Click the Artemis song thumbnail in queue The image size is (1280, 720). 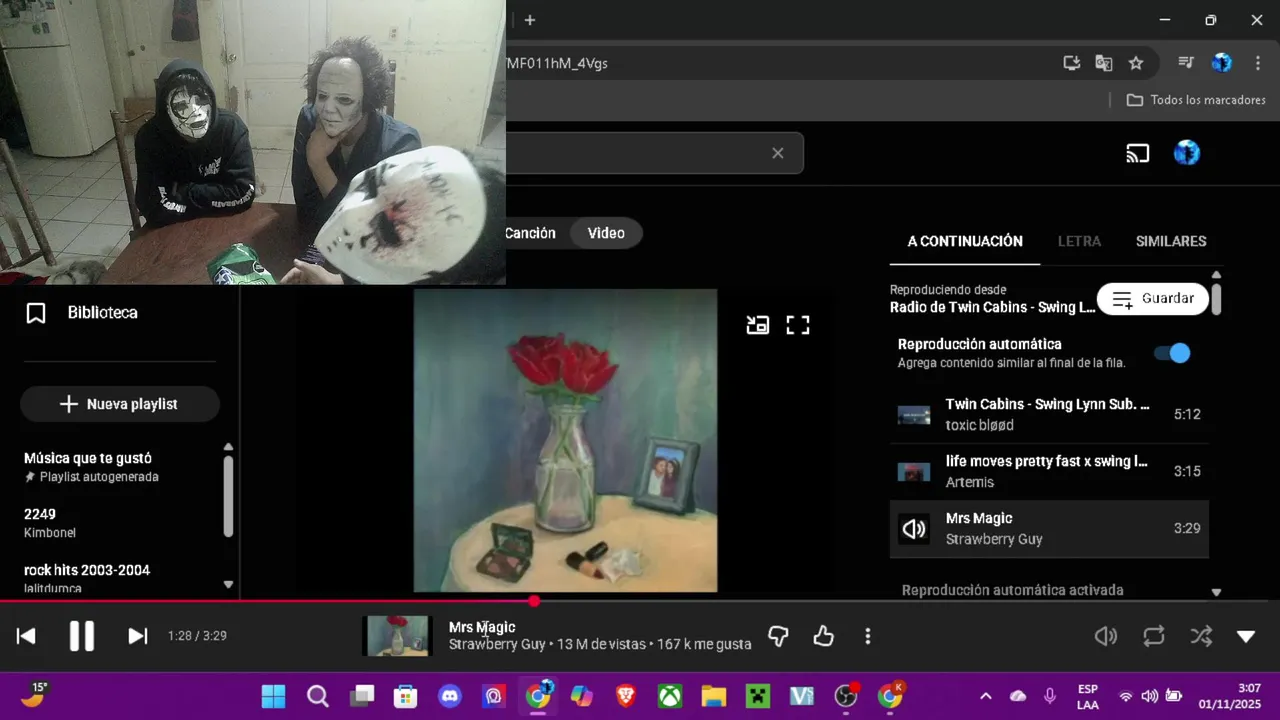[x=914, y=472]
